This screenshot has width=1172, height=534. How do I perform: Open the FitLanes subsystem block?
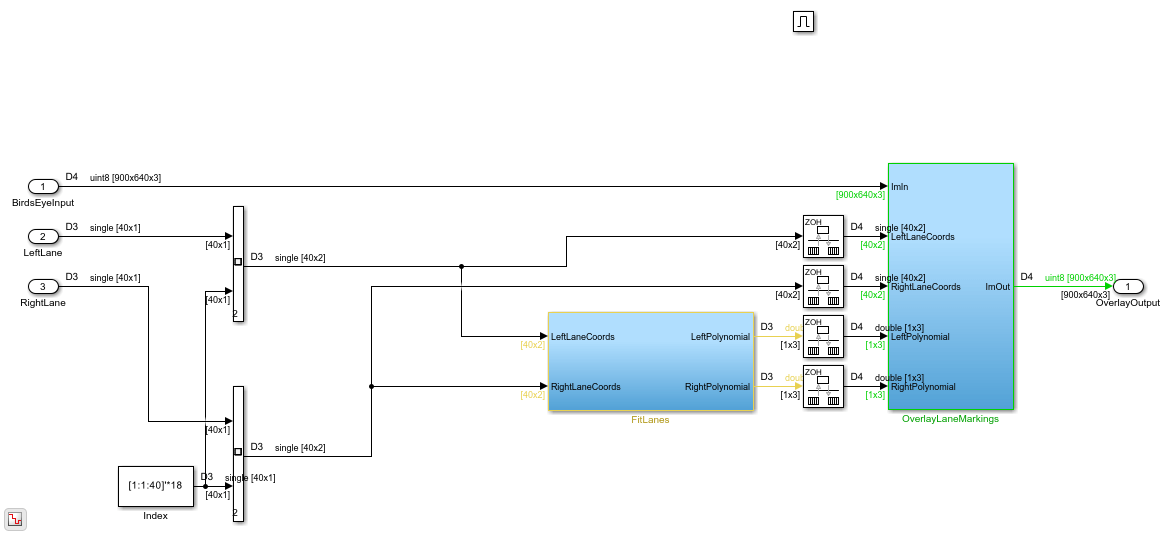click(651, 361)
